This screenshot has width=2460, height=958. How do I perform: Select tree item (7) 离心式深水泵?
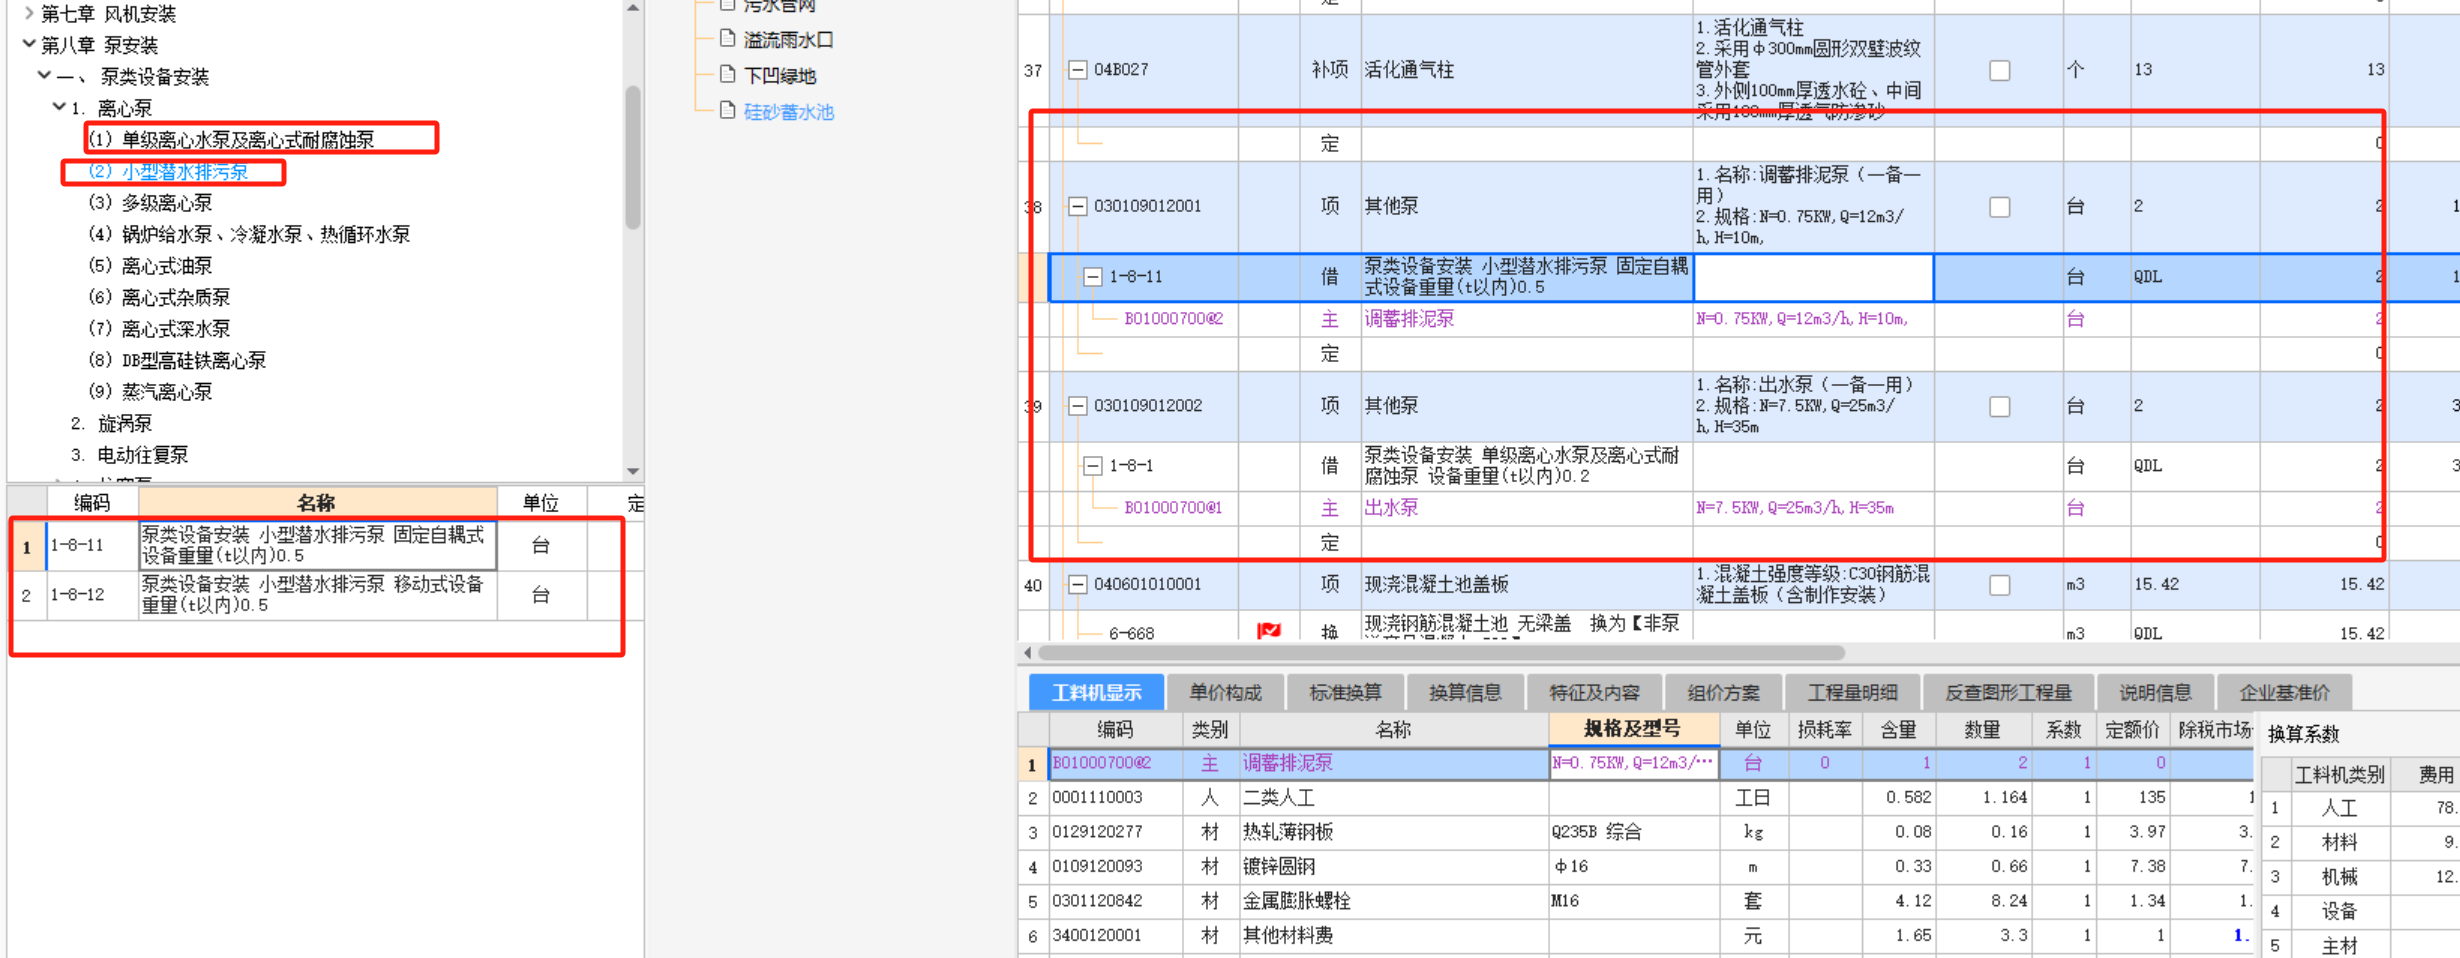coord(159,328)
